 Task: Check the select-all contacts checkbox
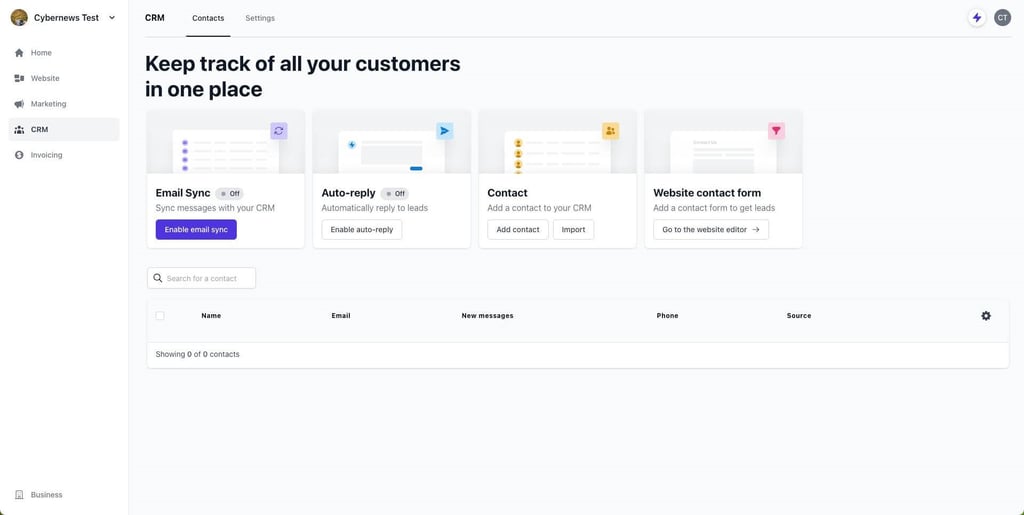160,316
